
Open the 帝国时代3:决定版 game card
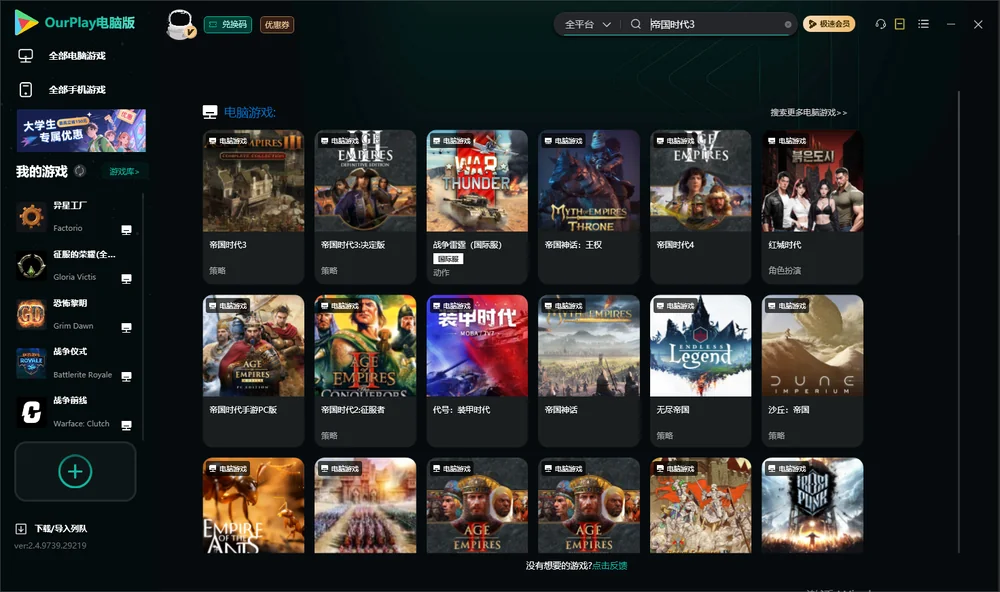coord(365,207)
